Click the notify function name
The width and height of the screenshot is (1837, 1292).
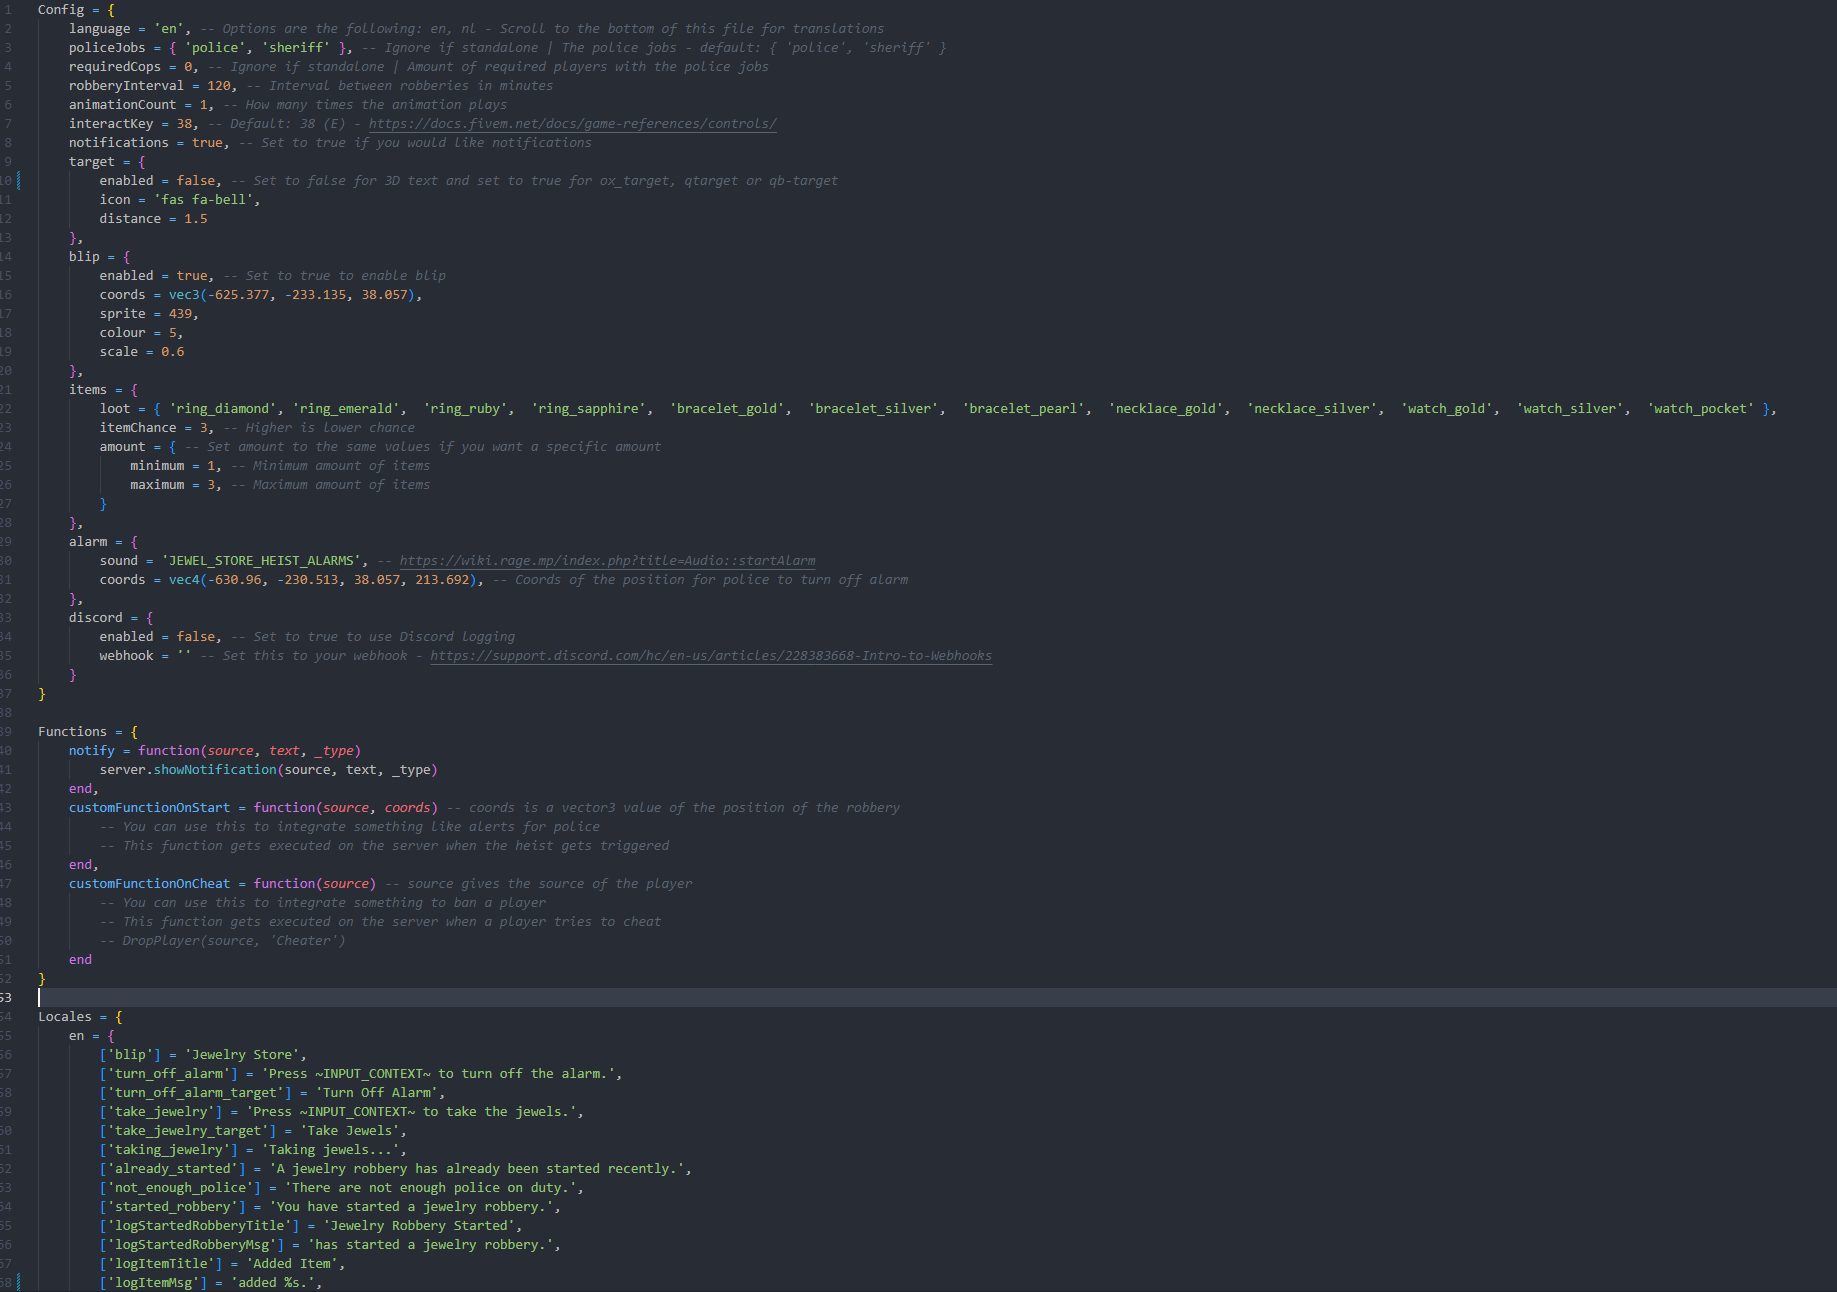click(92, 751)
